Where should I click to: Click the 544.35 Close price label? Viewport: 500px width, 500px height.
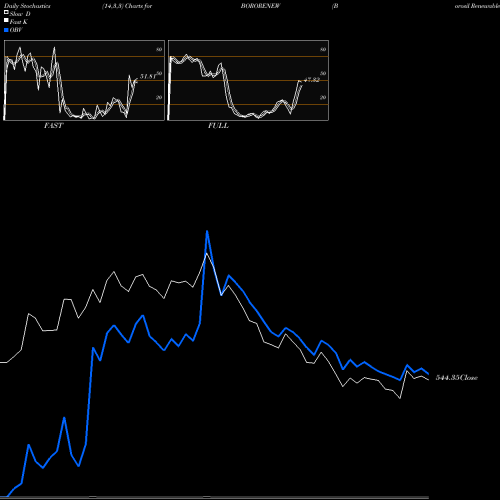pos(457,377)
